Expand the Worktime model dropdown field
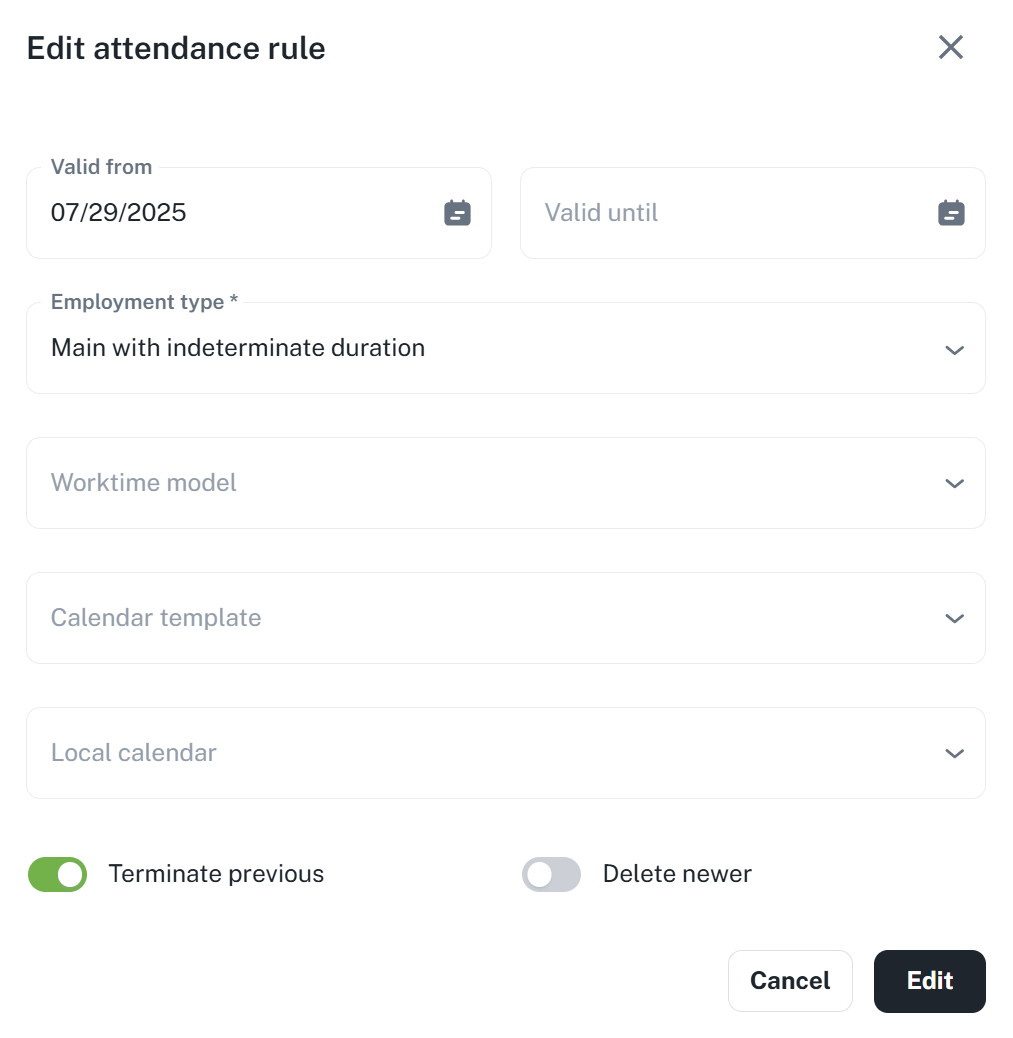The image size is (1013, 1038). 480,483
